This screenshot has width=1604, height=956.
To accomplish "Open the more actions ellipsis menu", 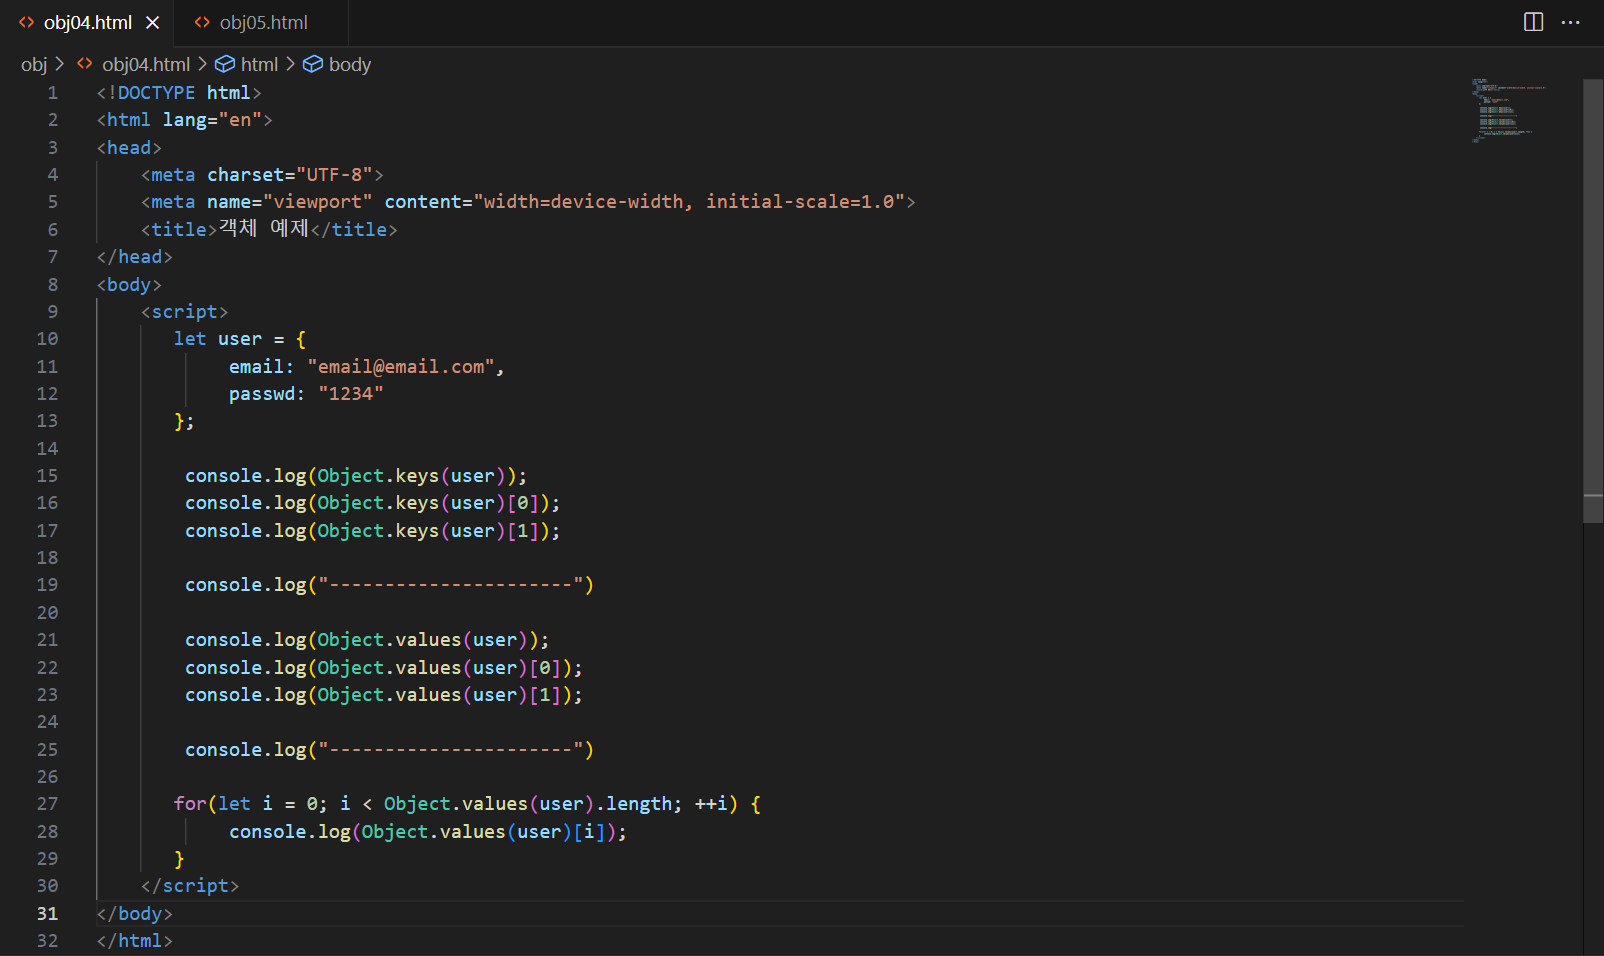I will (1571, 22).
